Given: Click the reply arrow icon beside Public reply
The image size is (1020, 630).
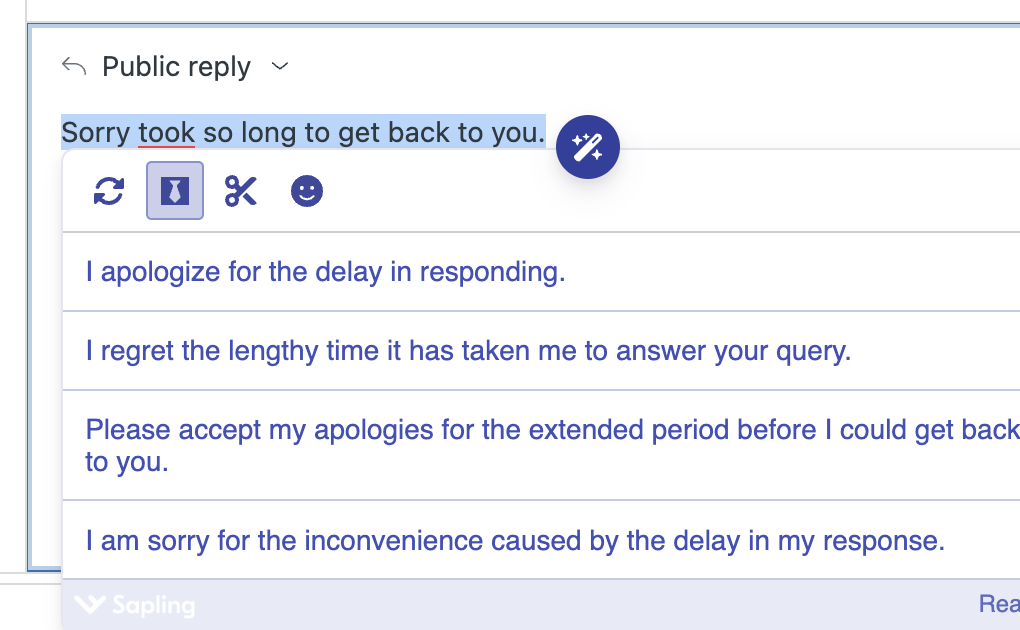Looking at the screenshot, I should [73, 66].
